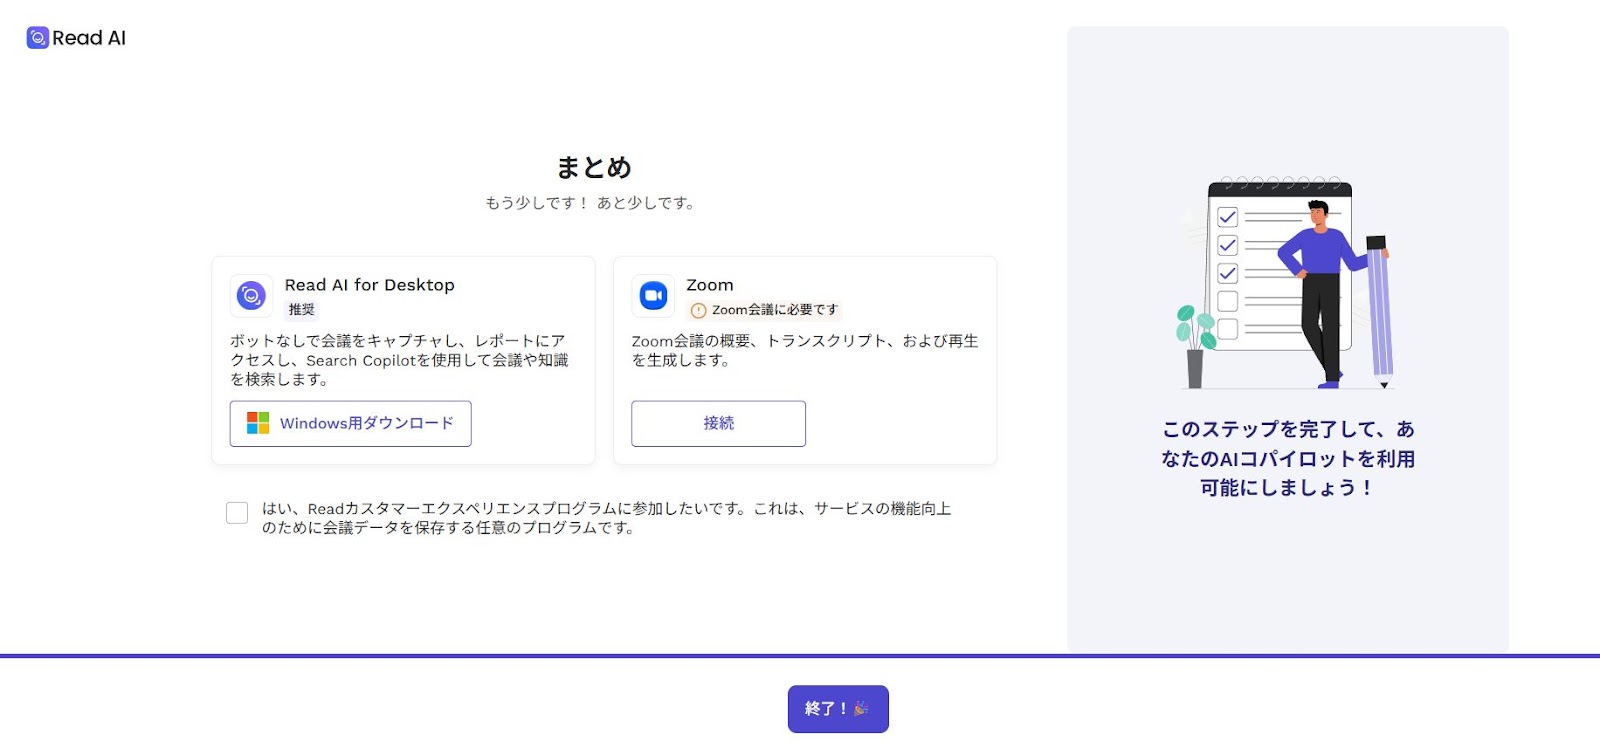
Task: Click the Read AI for Desktop app icon
Action: pyautogui.click(x=251, y=295)
